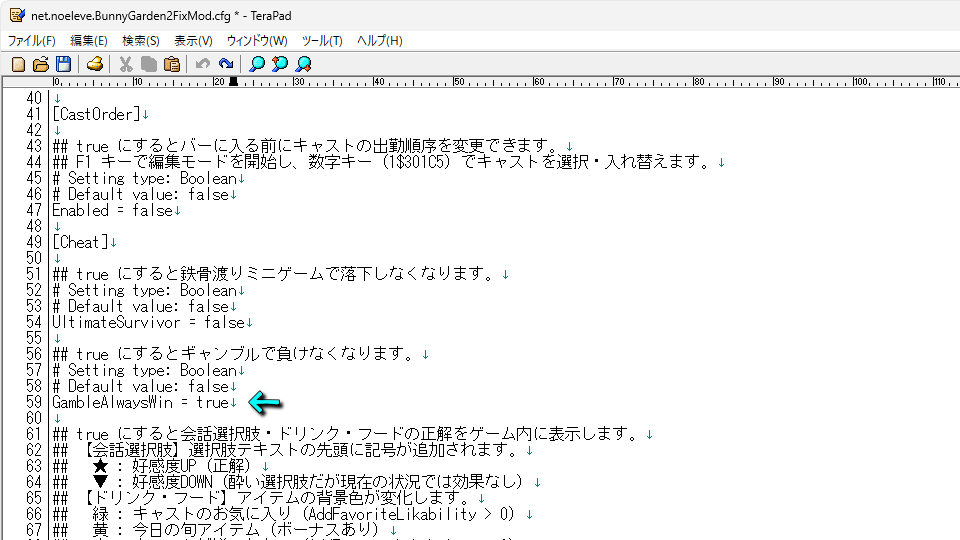Image resolution: width=960 pixels, height=540 pixels.
Task: Open the 編集(E) menu
Action: [89, 41]
